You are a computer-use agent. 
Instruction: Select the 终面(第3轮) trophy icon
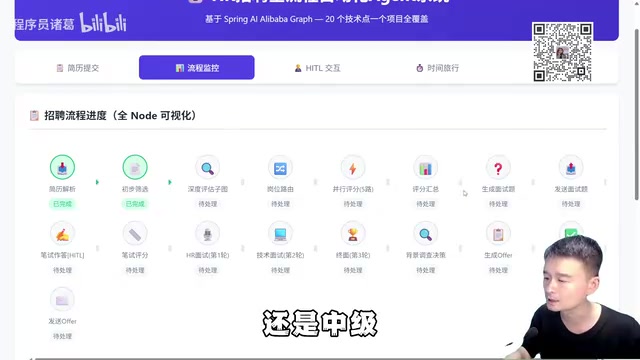point(353,234)
